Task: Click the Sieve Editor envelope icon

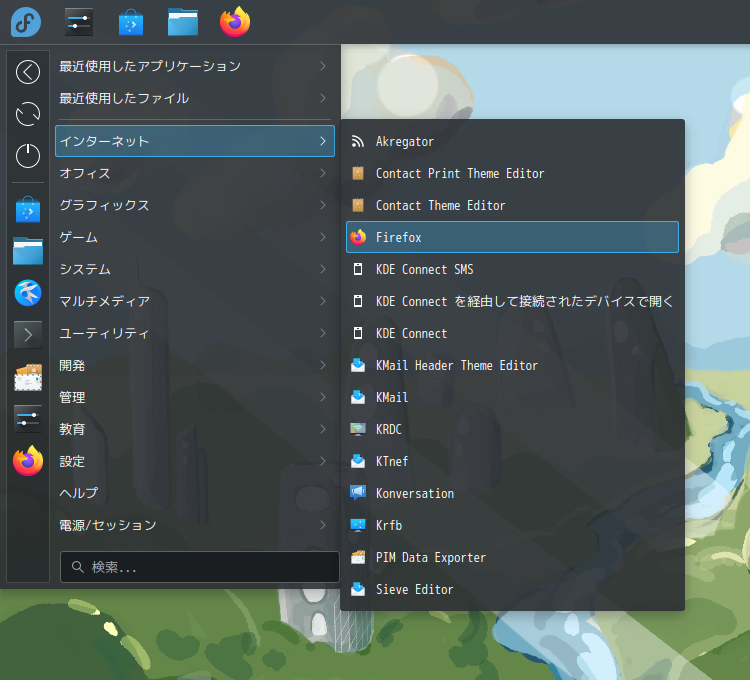Action: (358, 589)
